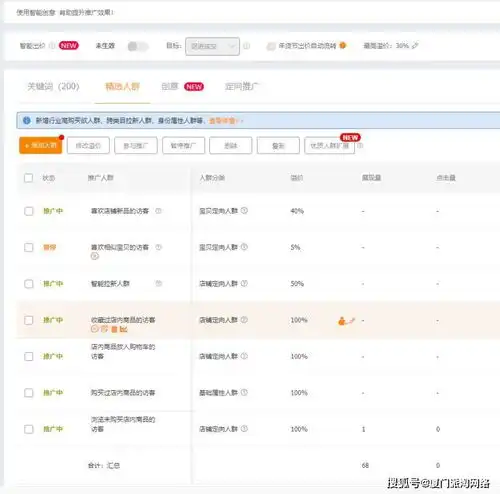Switch to 关键词 (200) tab
Screen dimensions: 500x494
pyautogui.click(x=53, y=87)
